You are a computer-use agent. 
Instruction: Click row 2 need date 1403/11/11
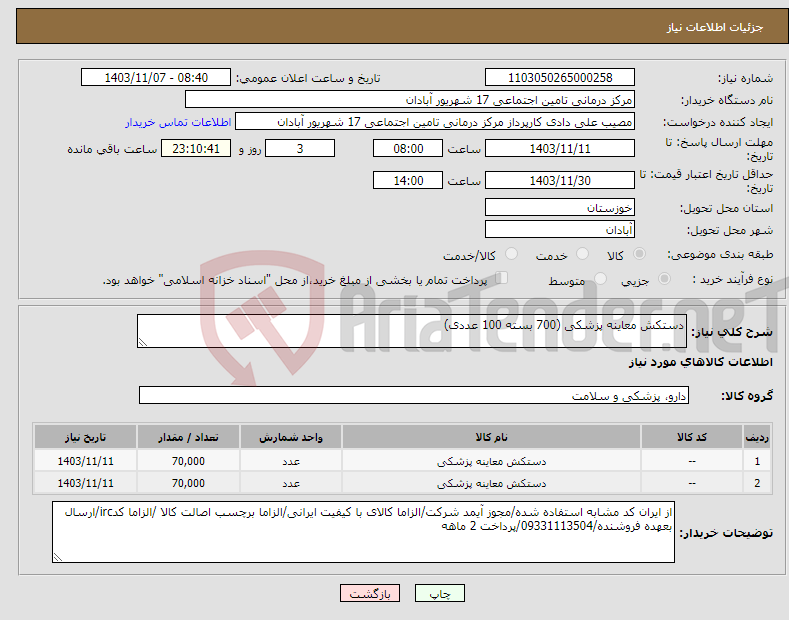[x=86, y=483]
